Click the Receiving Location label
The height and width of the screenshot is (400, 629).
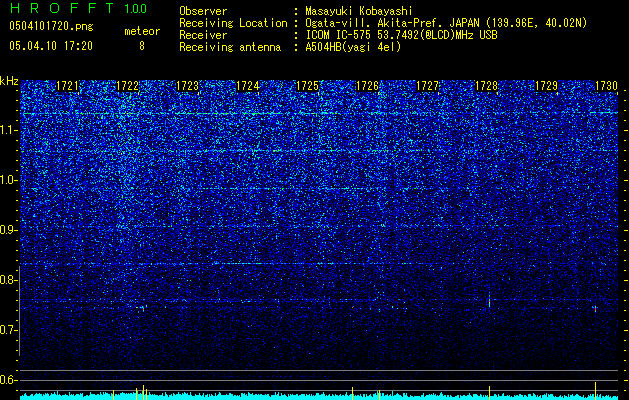pos(233,23)
